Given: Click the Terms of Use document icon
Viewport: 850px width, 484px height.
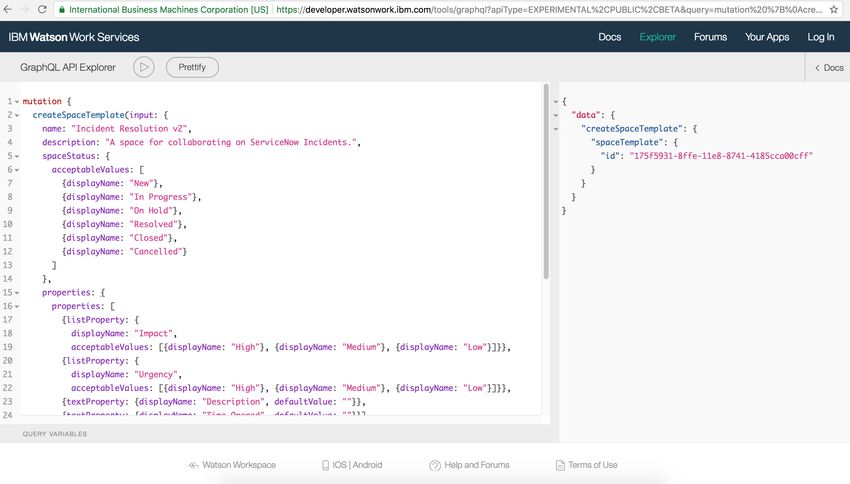Looking at the screenshot, I should click(x=560, y=466).
